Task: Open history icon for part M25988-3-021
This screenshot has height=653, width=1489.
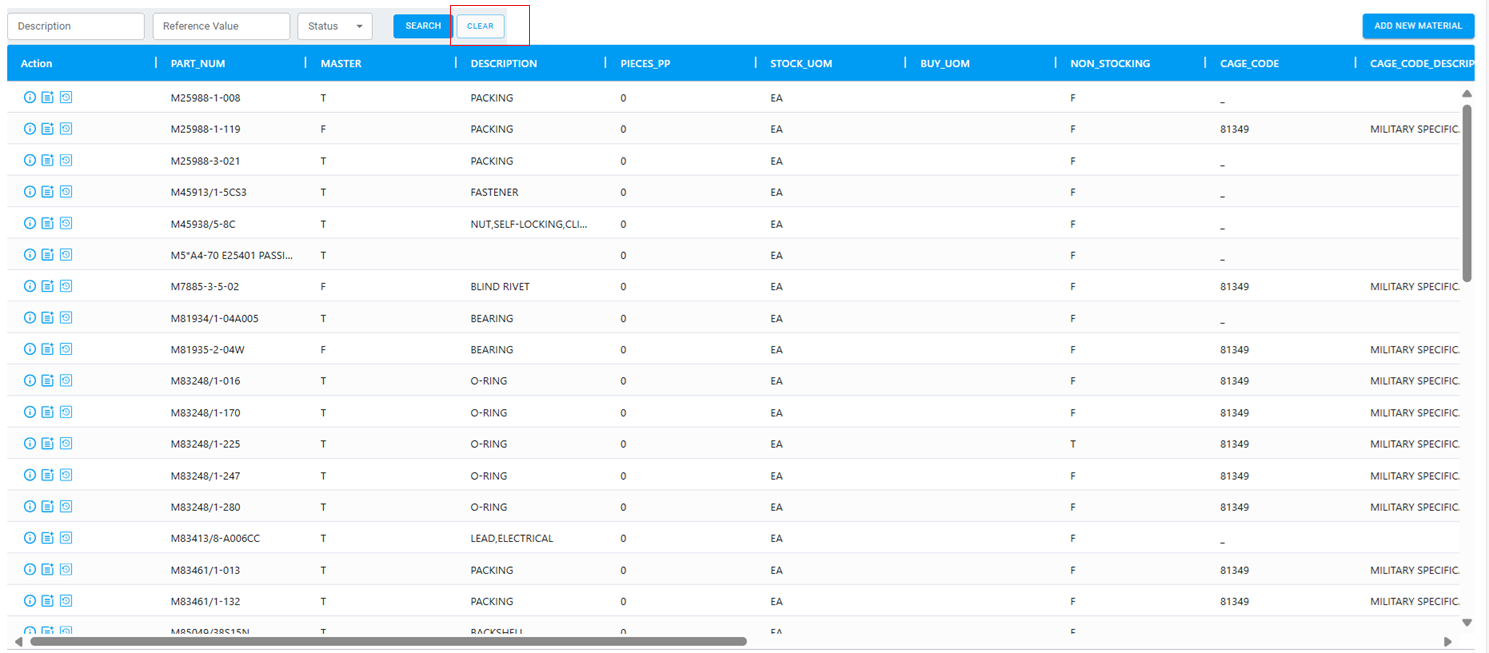Action: (66, 160)
